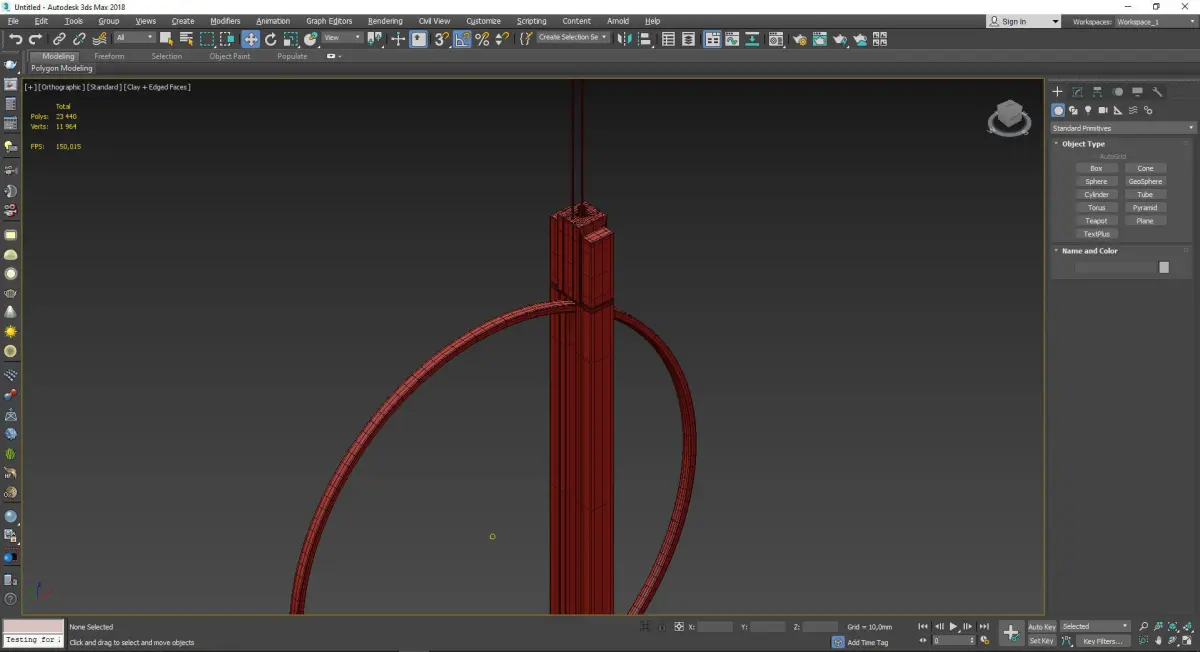Click the Zoom magnifier navigation icon
Image resolution: width=1200 pixels, height=652 pixels.
pyautogui.click(x=1143, y=626)
